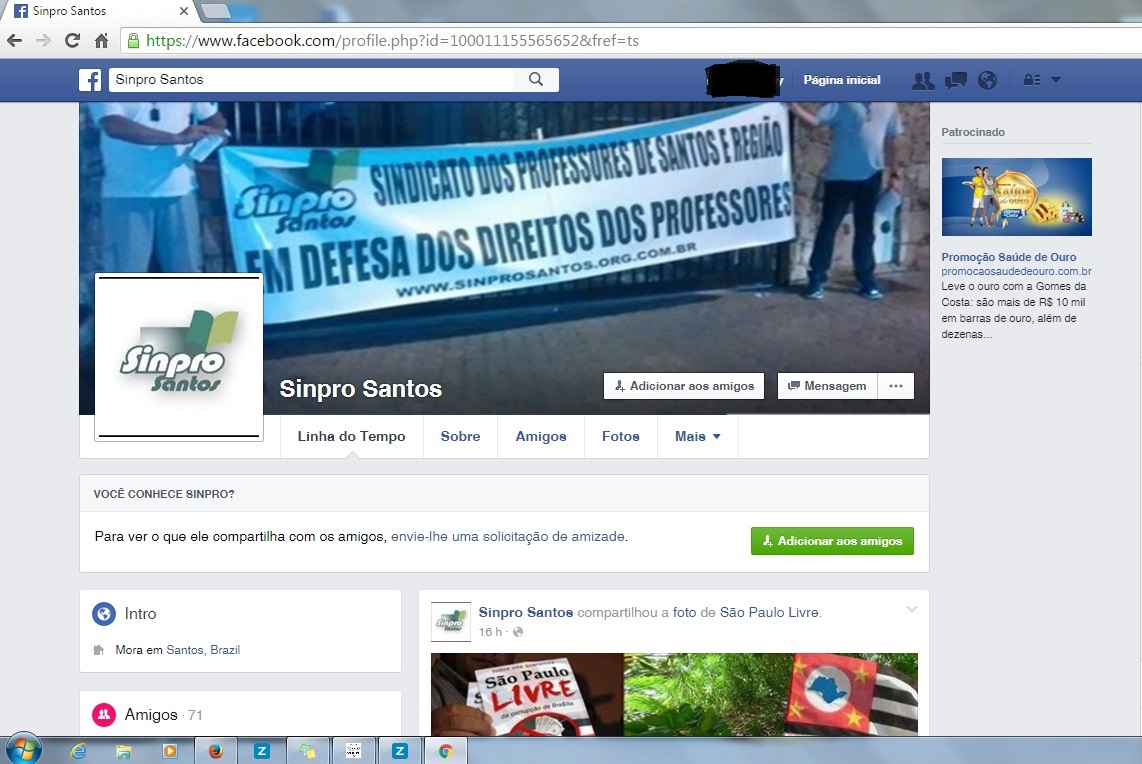Select the Amigos tab
1142x764 pixels.
coord(541,436)
